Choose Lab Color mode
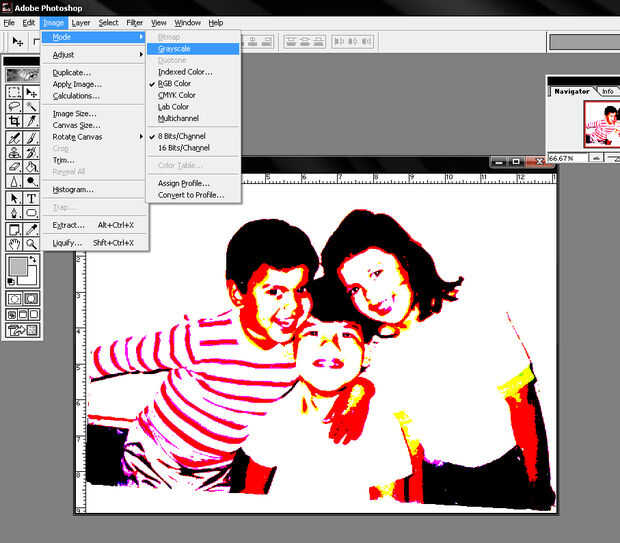 click(x=193, y=107)
